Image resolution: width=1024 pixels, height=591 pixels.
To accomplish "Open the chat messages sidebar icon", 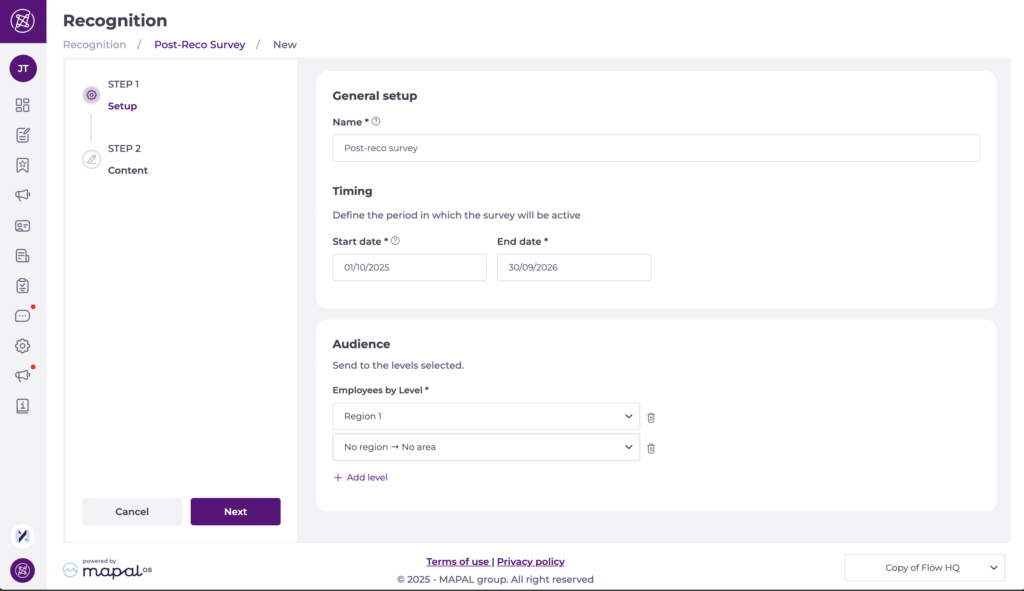I will pos(22,316).
